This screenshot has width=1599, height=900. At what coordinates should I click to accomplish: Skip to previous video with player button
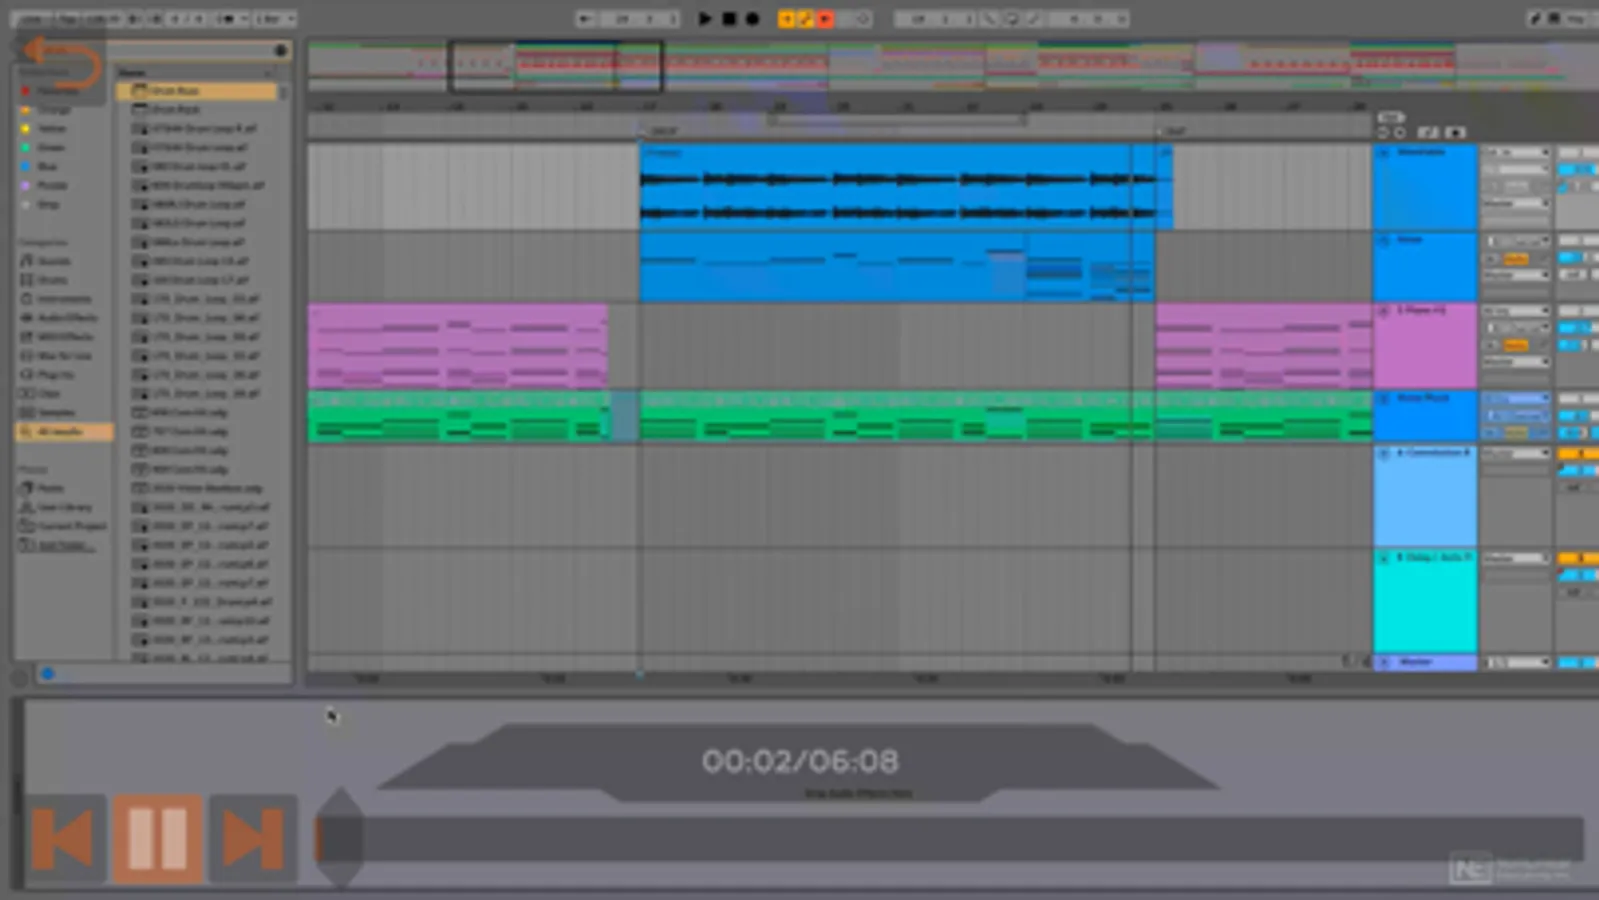pyautogui.click(x=64, y=838)
